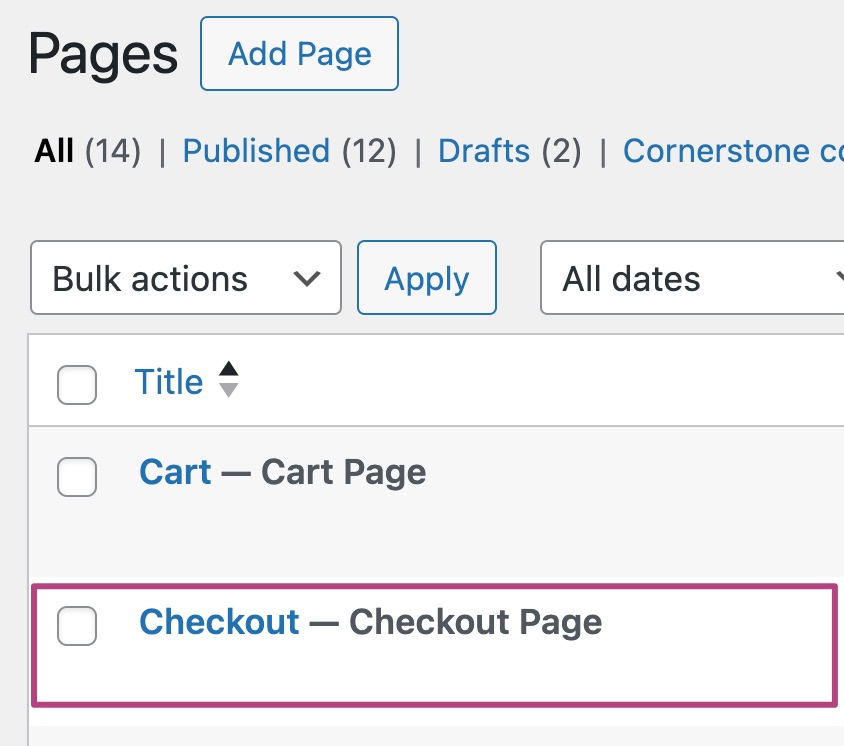The height and width of the screenshot is (746, 844).
Task: Click the Add Page button
Action: [x=299, y=54]
